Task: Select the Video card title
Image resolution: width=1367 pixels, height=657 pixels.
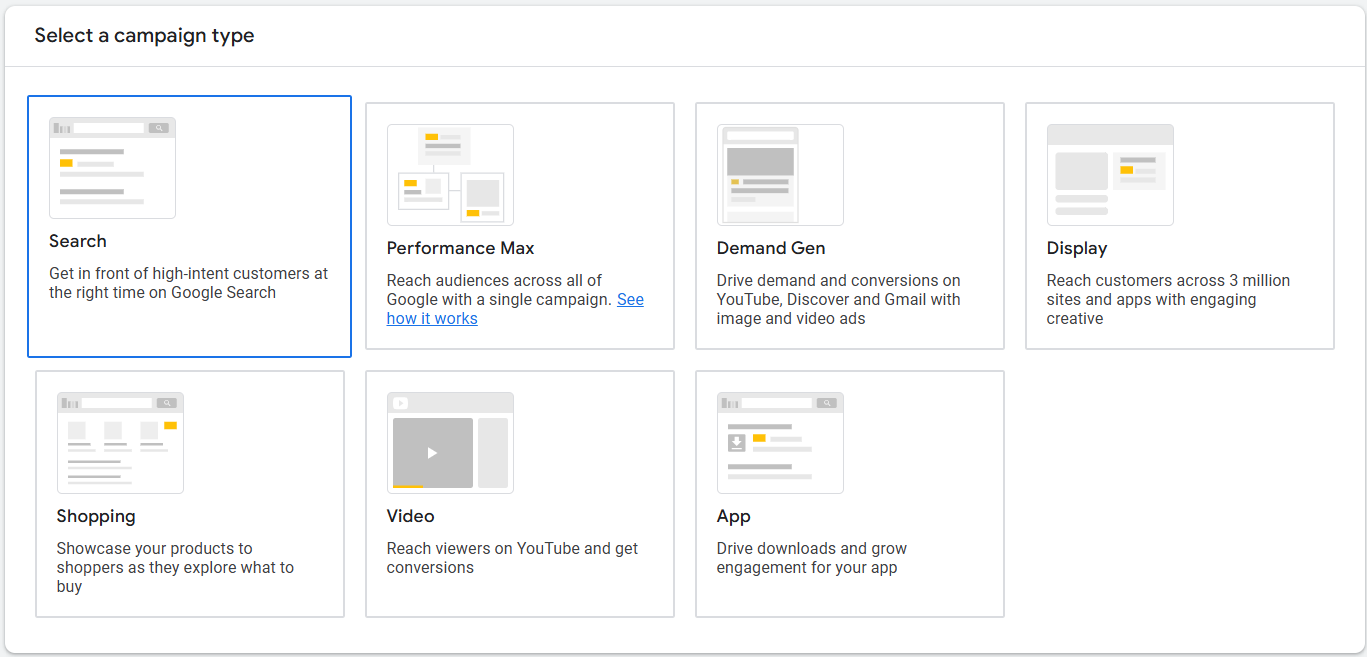Action: click(x=411, y=516)
